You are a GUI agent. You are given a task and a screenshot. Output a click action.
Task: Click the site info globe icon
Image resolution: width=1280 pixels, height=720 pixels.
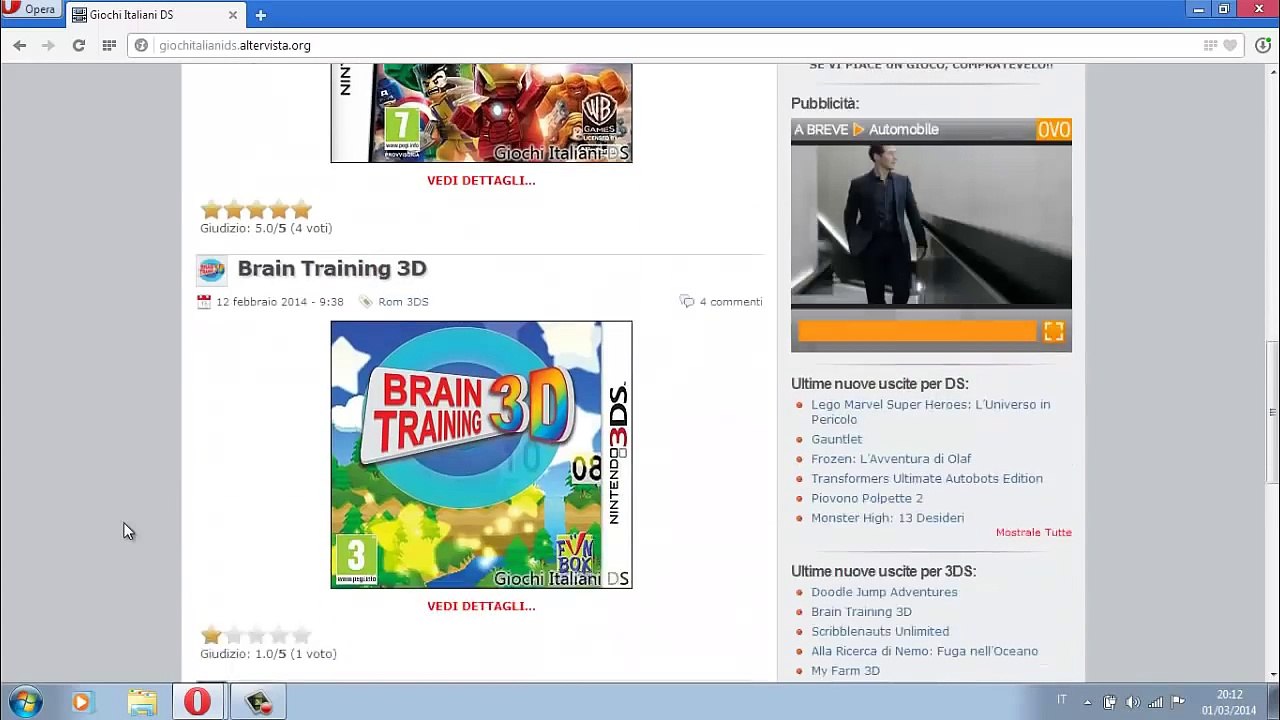click(141, 45)
